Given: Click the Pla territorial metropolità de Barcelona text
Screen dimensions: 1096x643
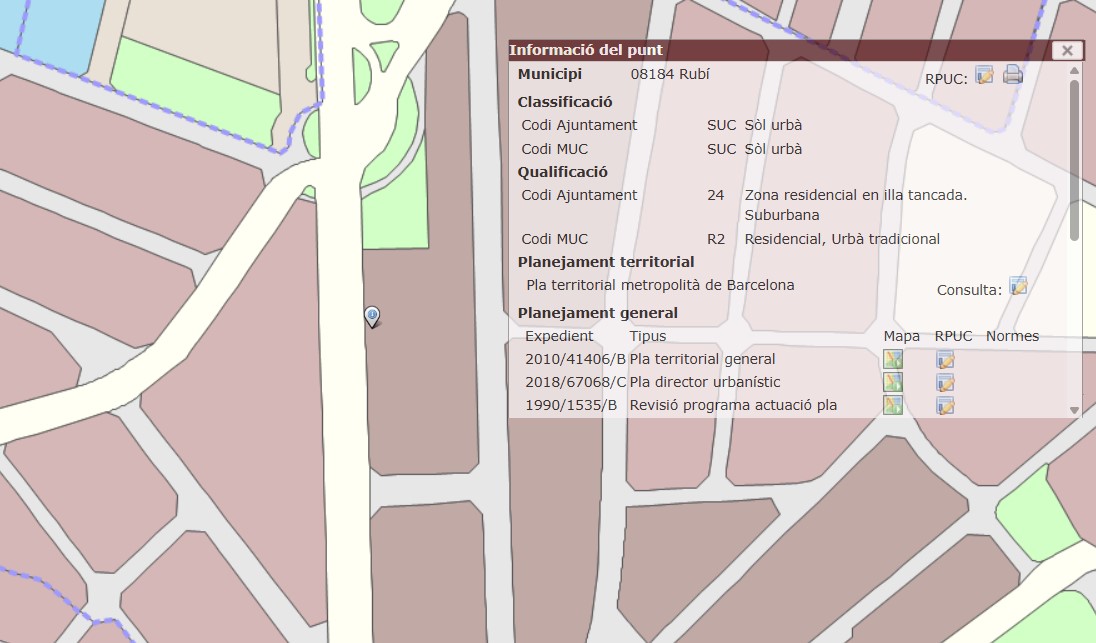Looking at the screenshot, I should (x=660, y=285).
